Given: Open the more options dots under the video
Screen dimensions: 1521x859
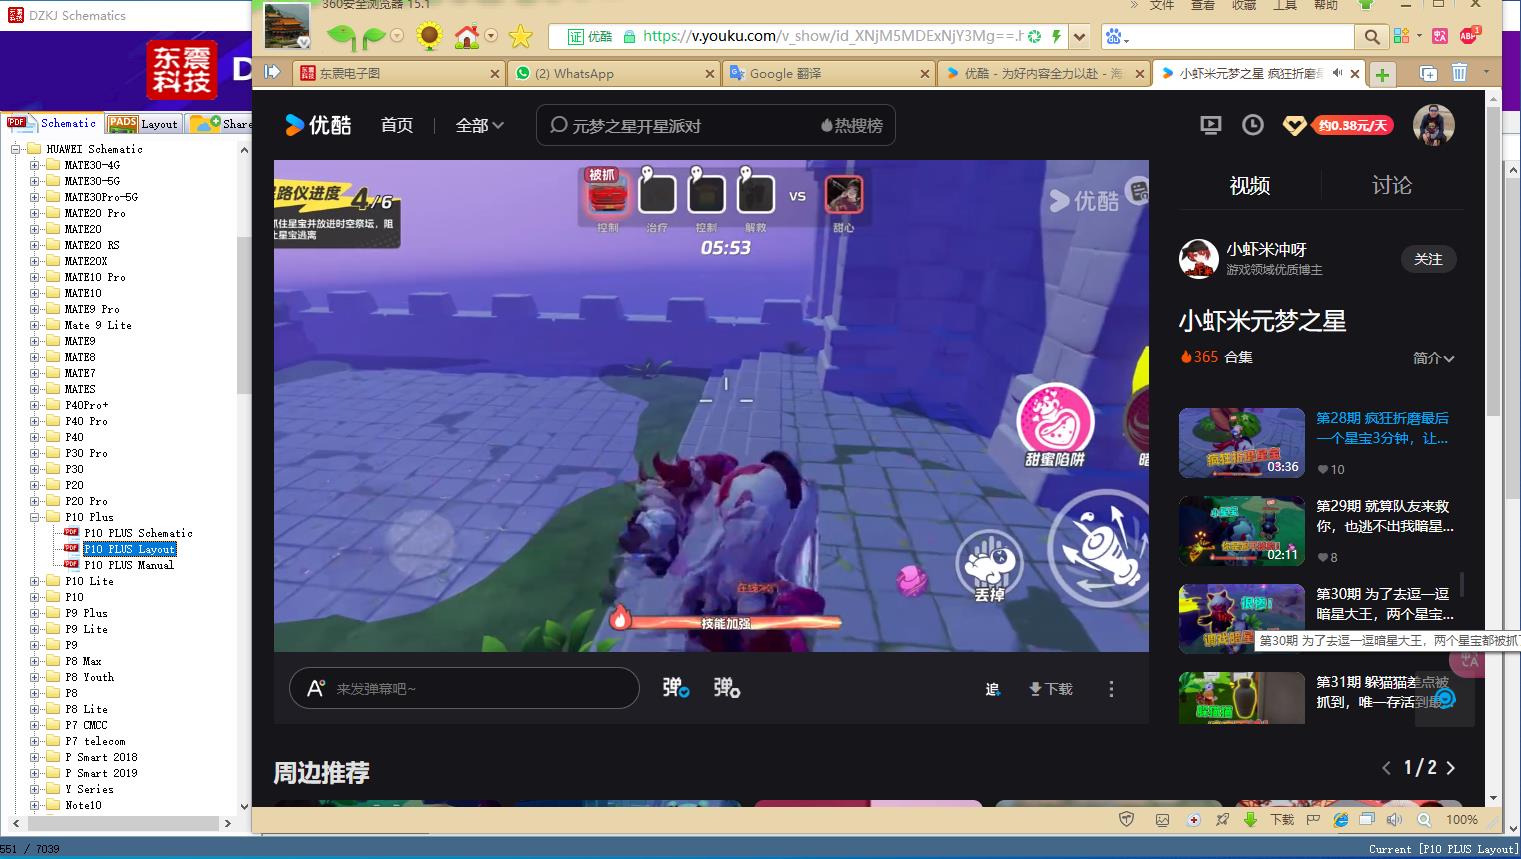Looking at the screenshot, I should click(1111, 689).
